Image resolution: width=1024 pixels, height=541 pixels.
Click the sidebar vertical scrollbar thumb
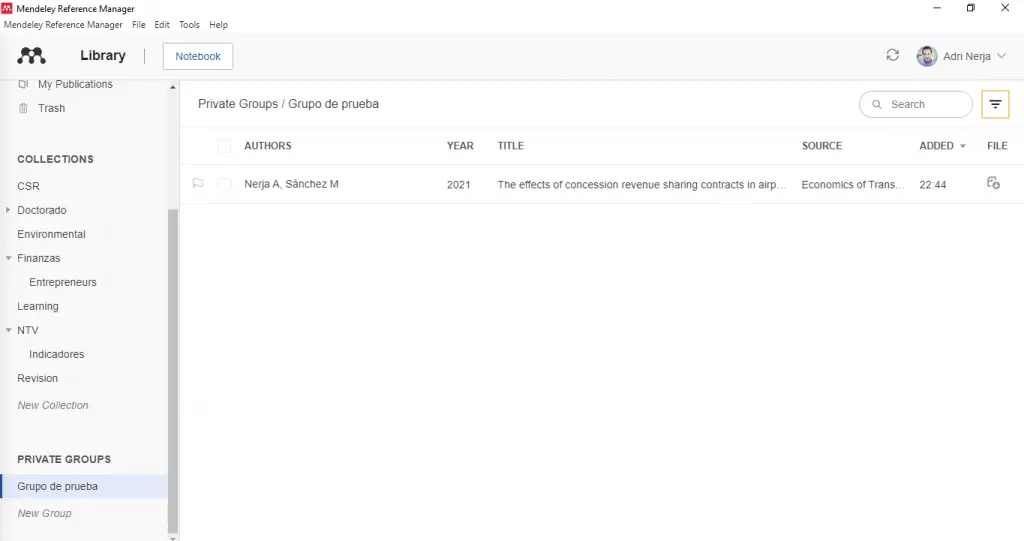click(172, 370)
